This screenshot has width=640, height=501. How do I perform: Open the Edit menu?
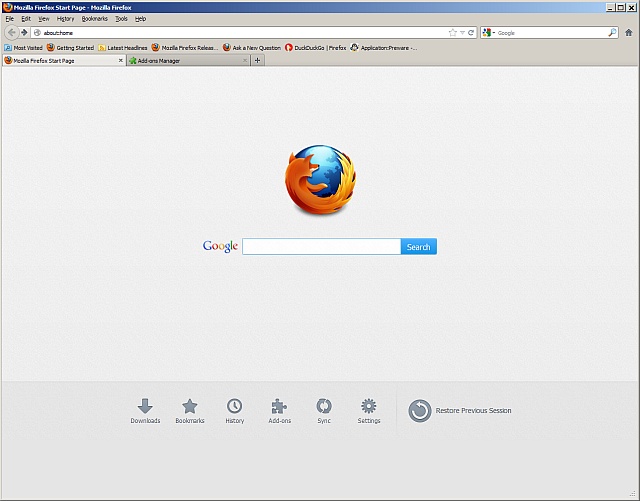26,19
